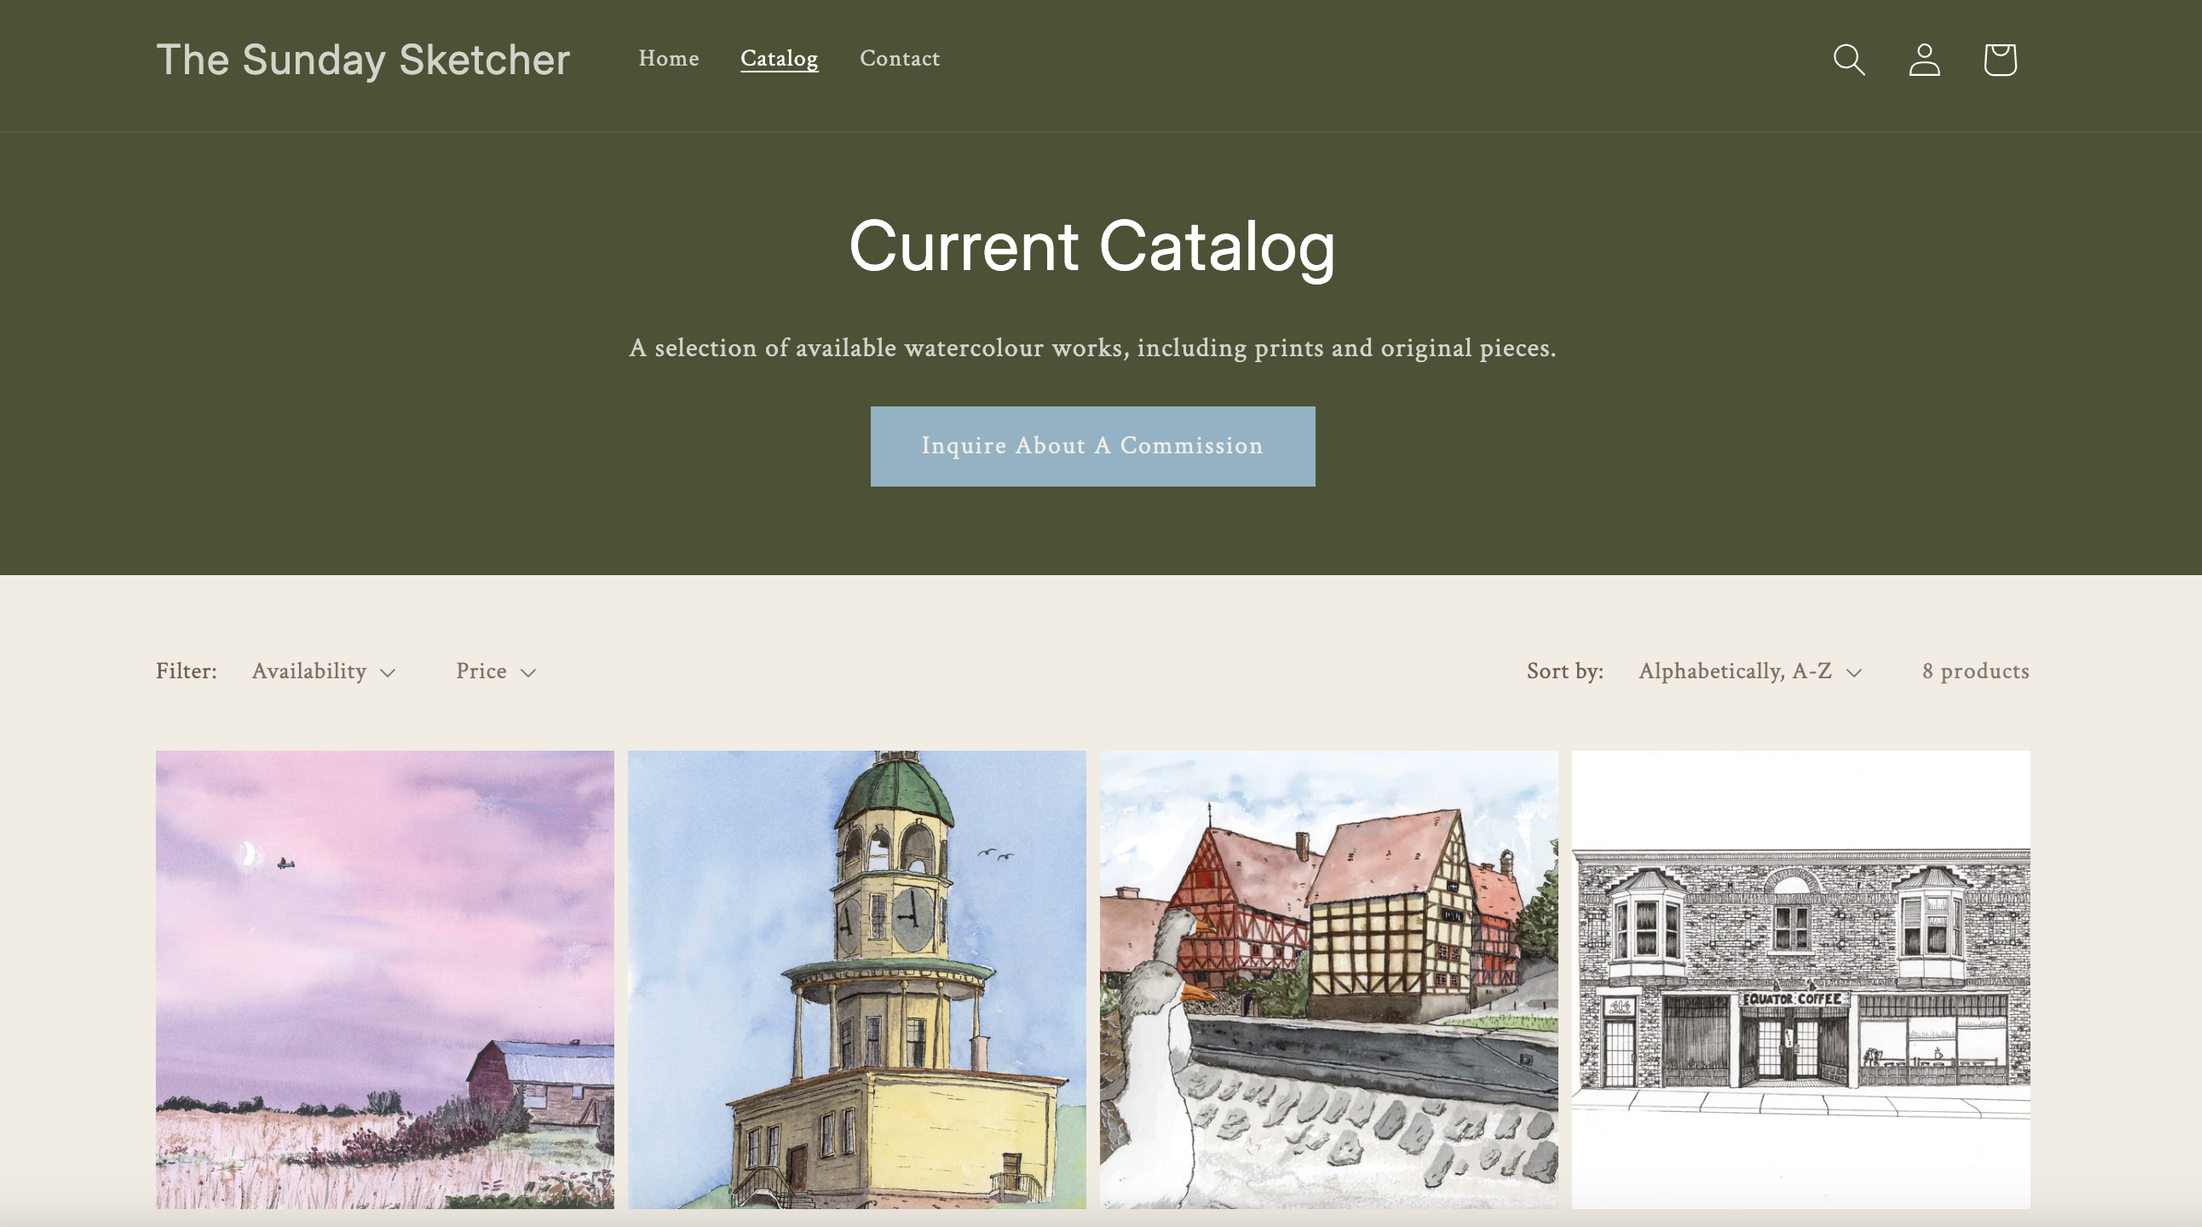Open the search magnifier icon

[1848, 59]
